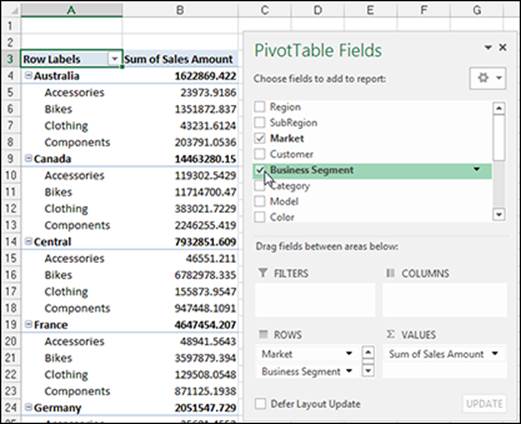This screenshot has height=424, width=521.
Task: Enable the Defer Layout Update checkbox
Action: 260,404
